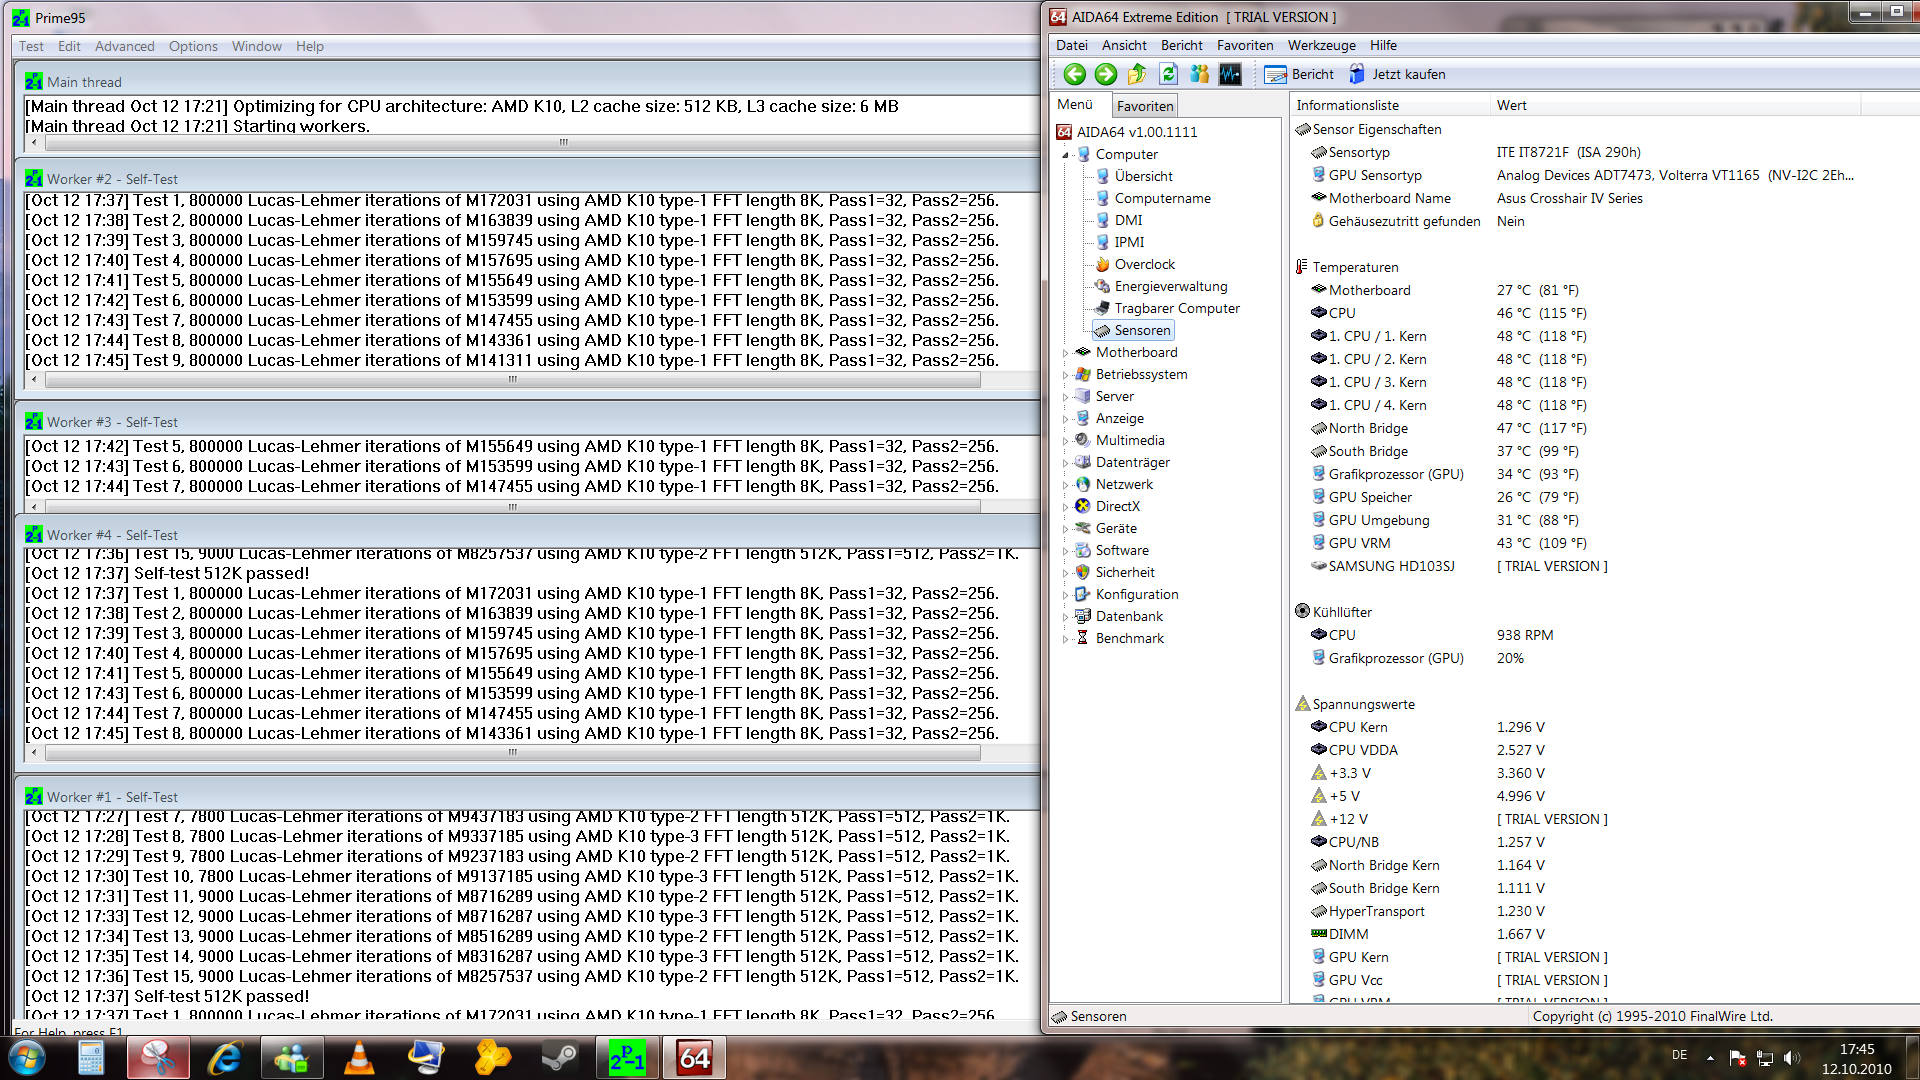
Task: Click the two-people users toolbar icon
Action: click(1199, 74)
